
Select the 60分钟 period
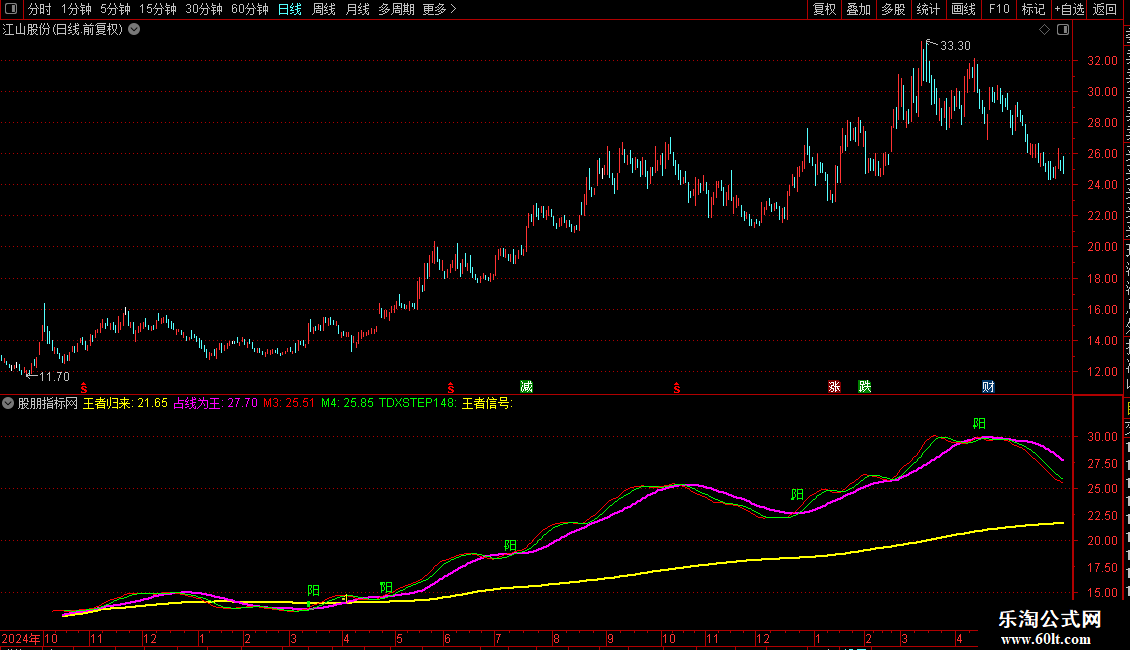coord(249,9)
